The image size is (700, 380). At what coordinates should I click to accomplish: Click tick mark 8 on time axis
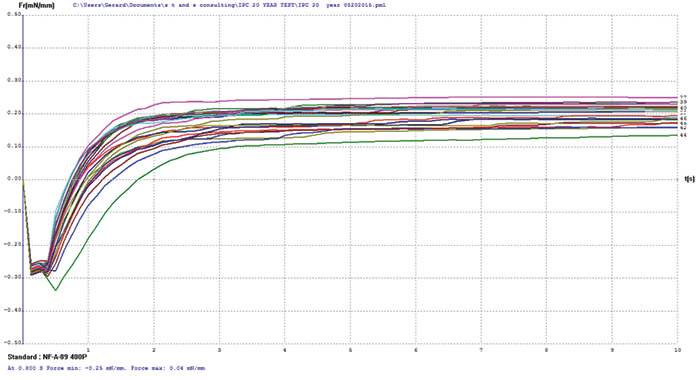(546, 350)
